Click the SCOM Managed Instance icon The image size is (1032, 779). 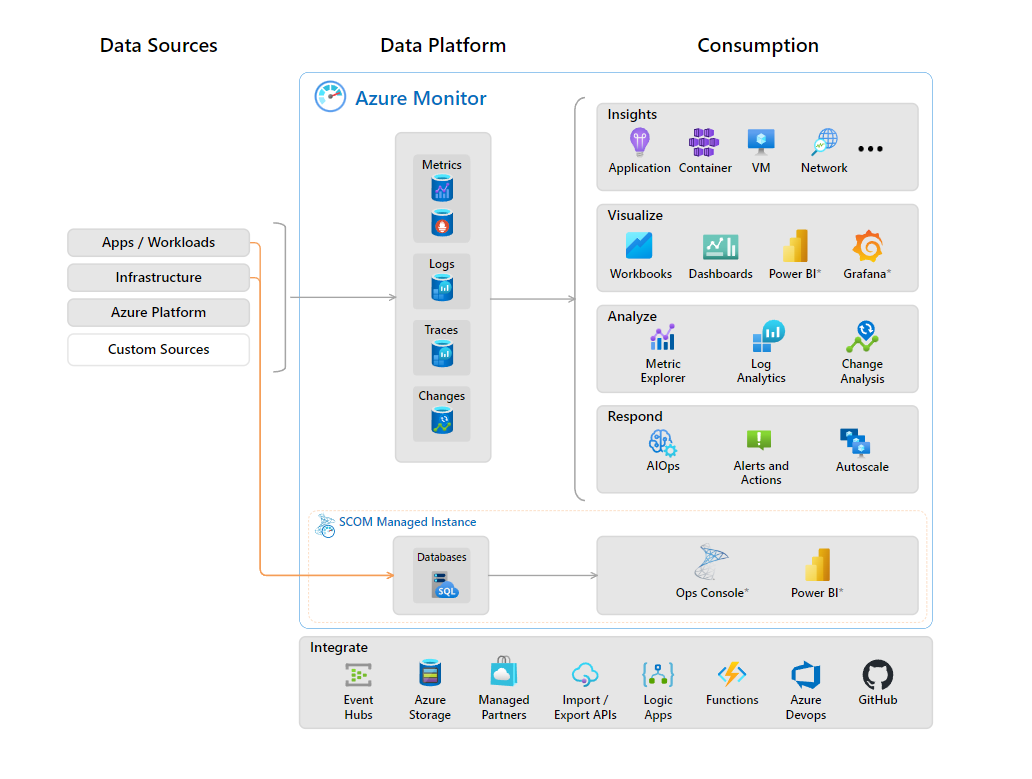click(x=325, y=526)
